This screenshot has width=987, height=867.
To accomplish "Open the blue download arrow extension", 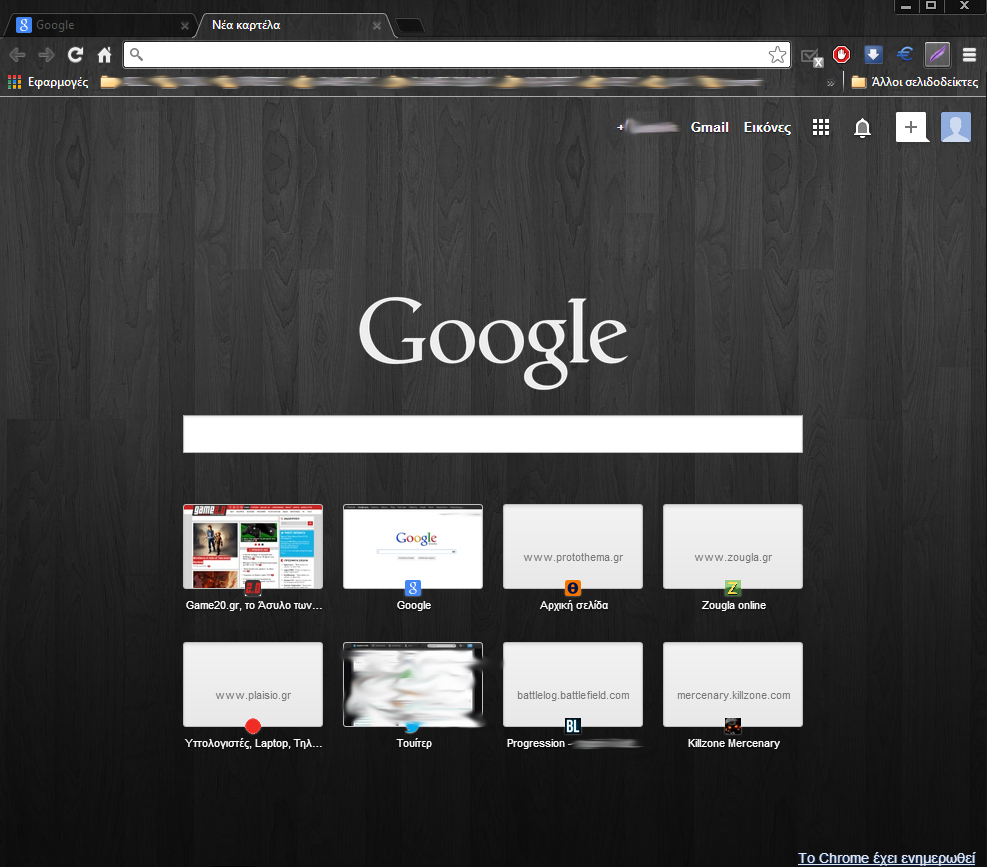I will [873, 55].
